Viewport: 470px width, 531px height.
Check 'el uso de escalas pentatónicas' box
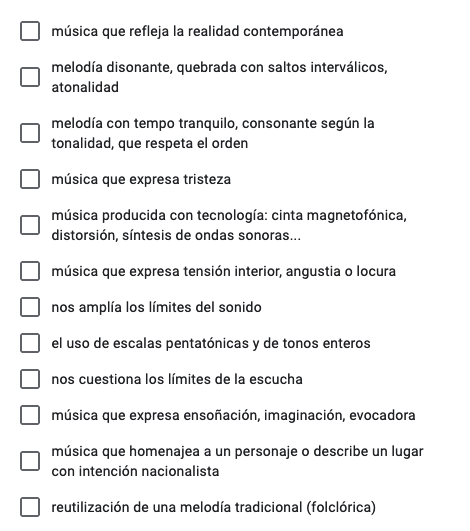click(30, 343)
